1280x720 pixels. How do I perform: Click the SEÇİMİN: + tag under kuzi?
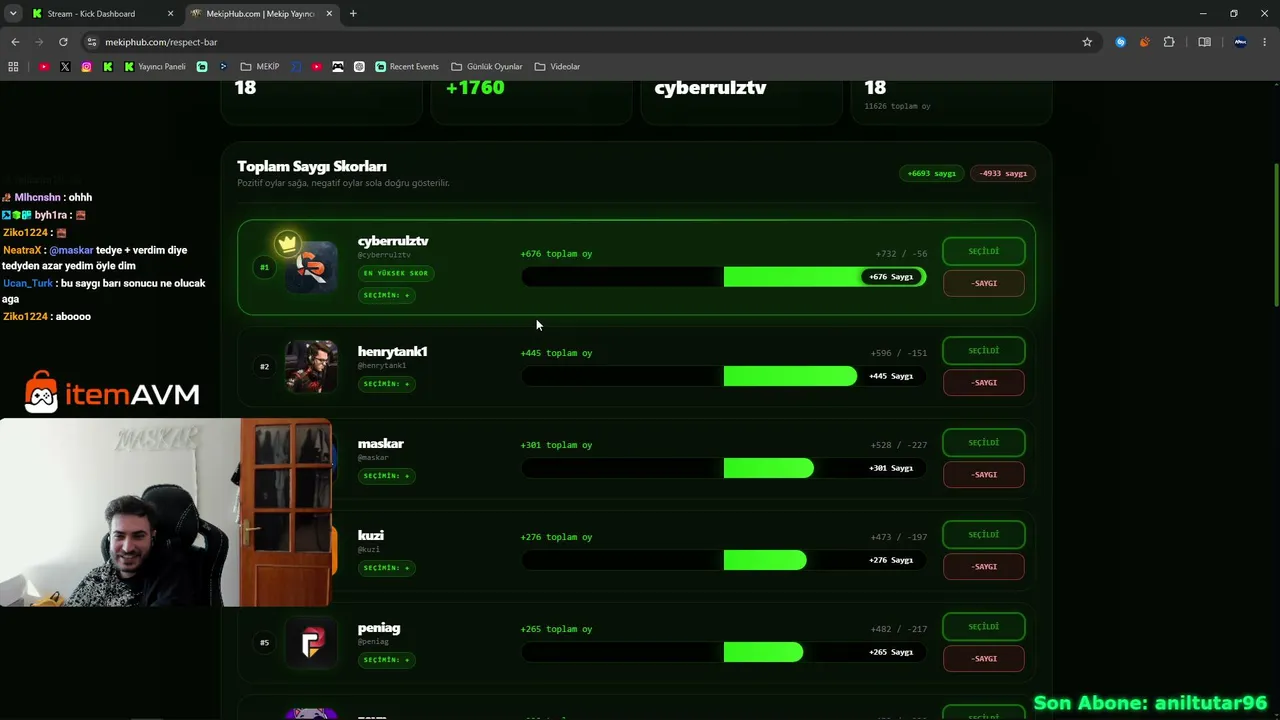387,568
